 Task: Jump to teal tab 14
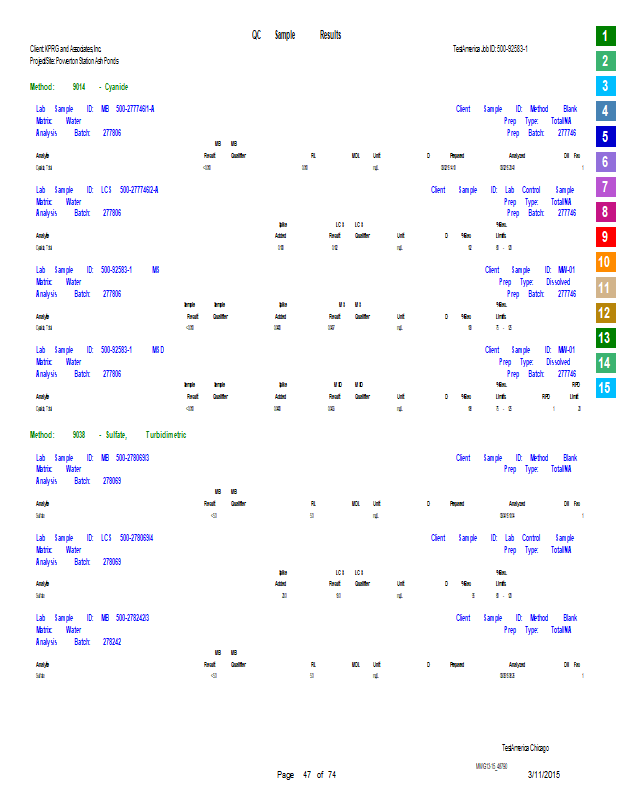pos(604,363)
